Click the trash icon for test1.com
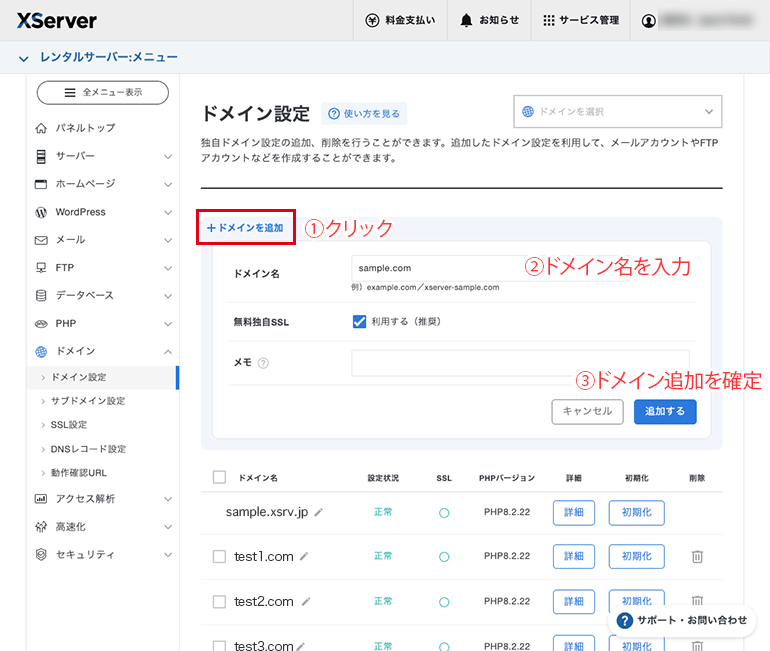Screen dimensions: 770x651 697,556
